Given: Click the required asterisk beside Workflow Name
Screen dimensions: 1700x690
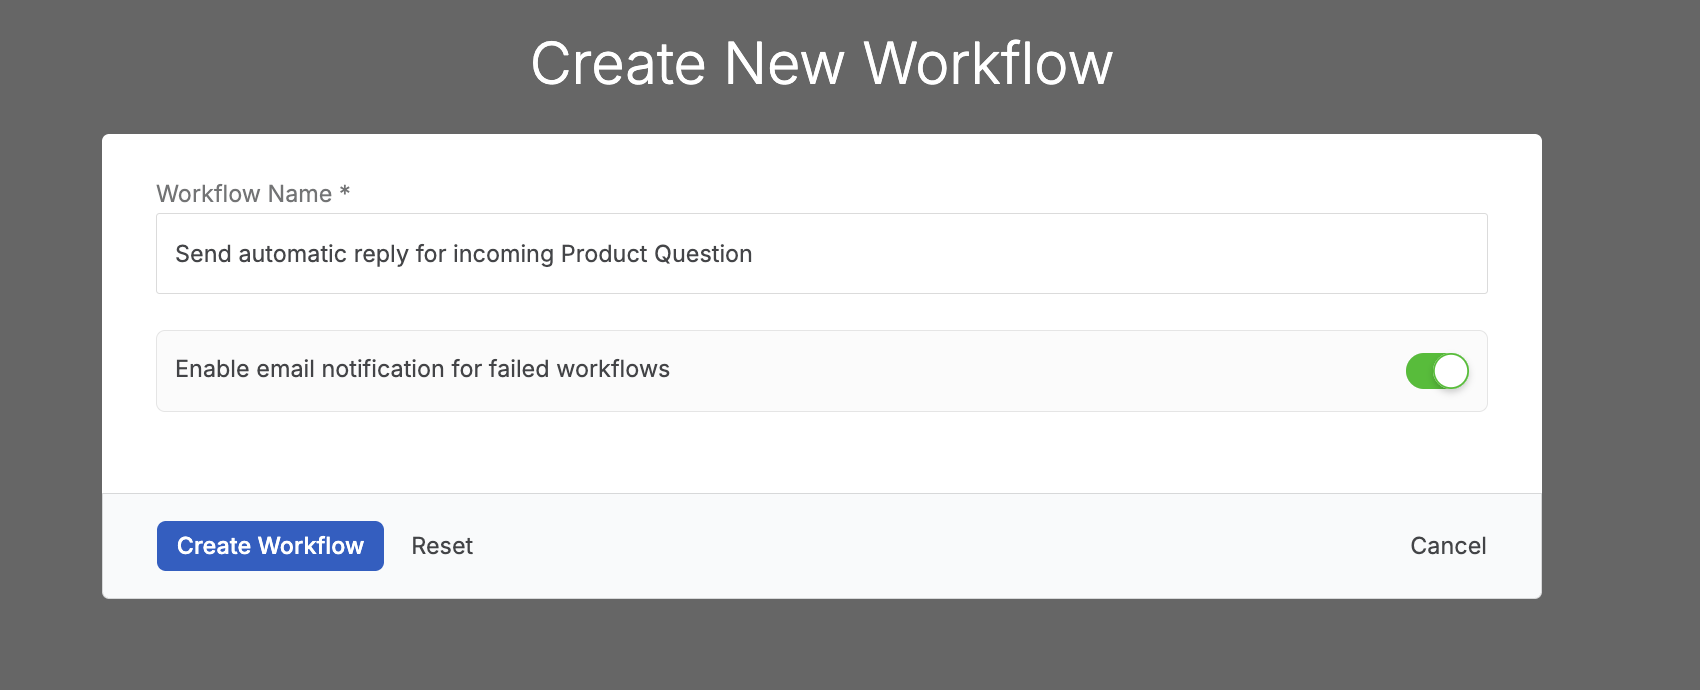Looking at the screenshot, I should coord(344,191).
